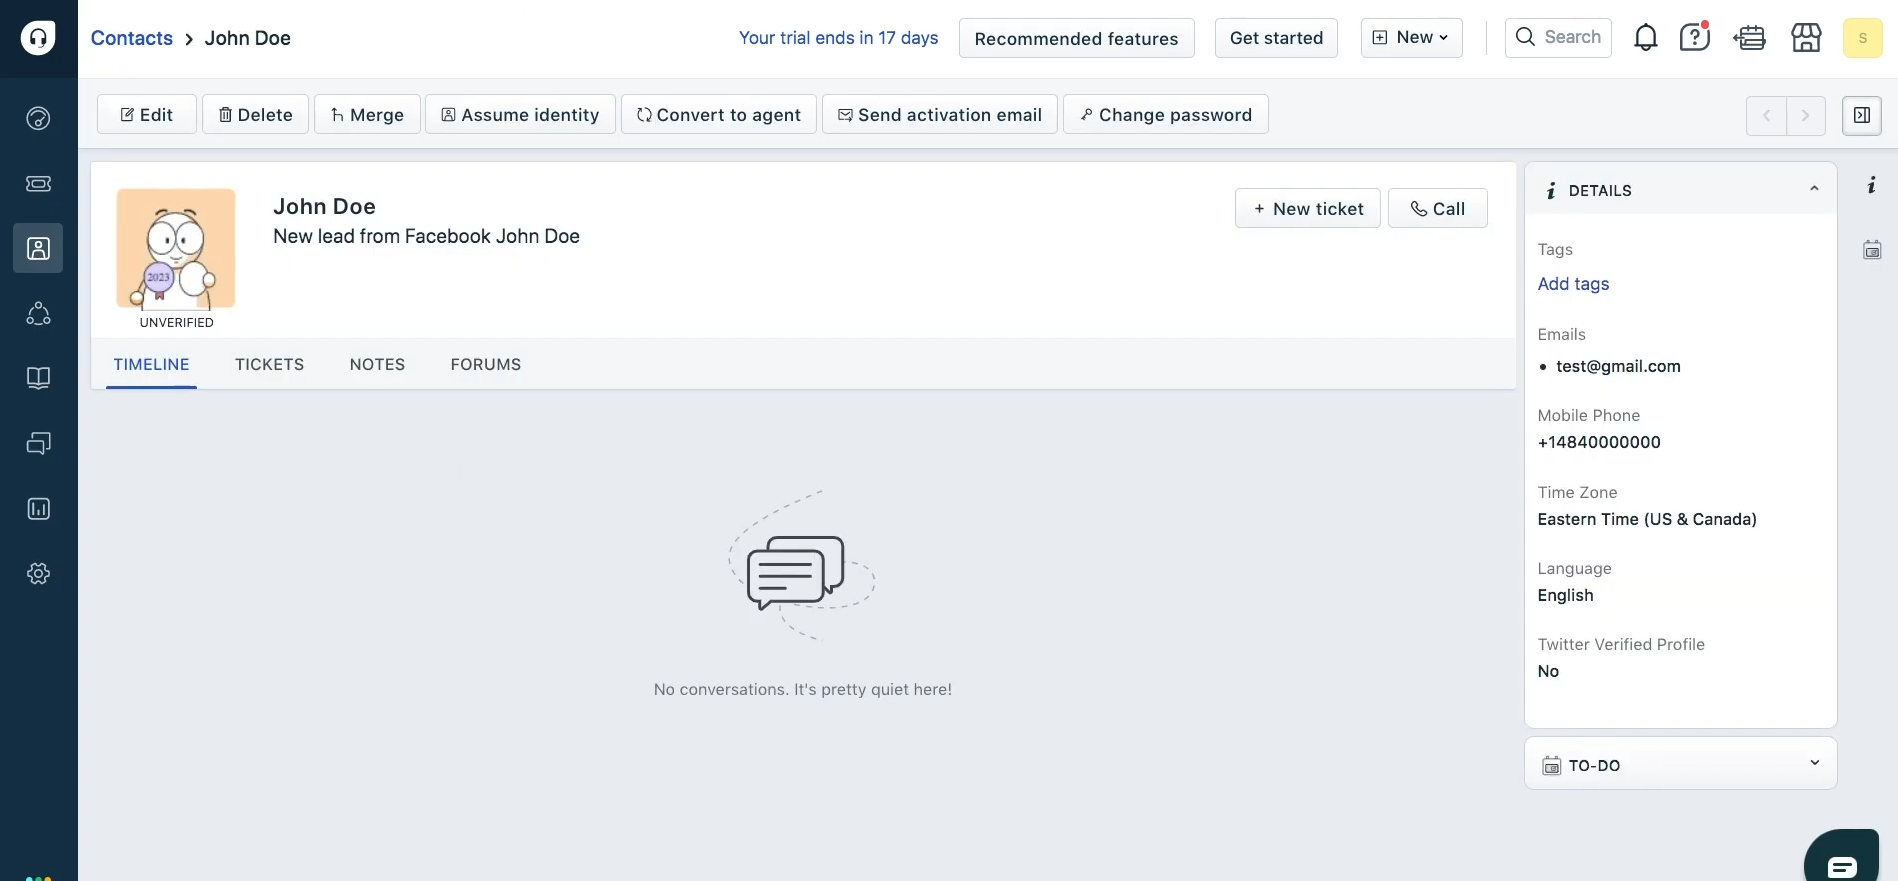Click John Doe's profile picture
Viewport: 1898px width, 881px height.
[176, 248]
